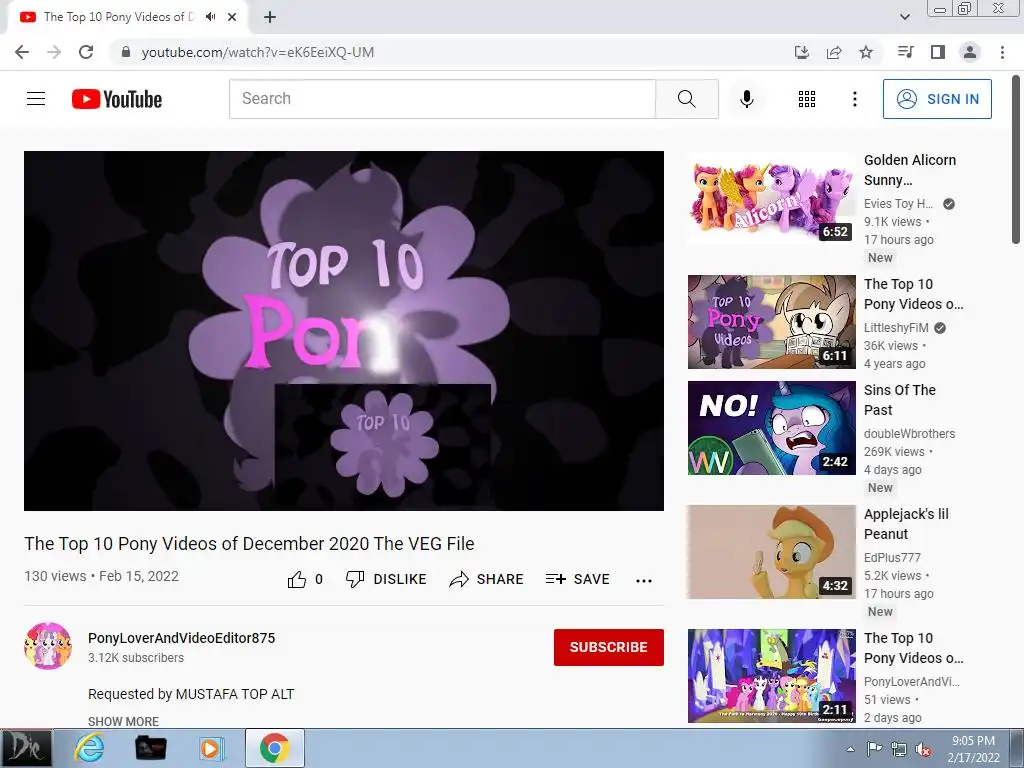Visit Evies Toy H... channel name

(899, 204)
